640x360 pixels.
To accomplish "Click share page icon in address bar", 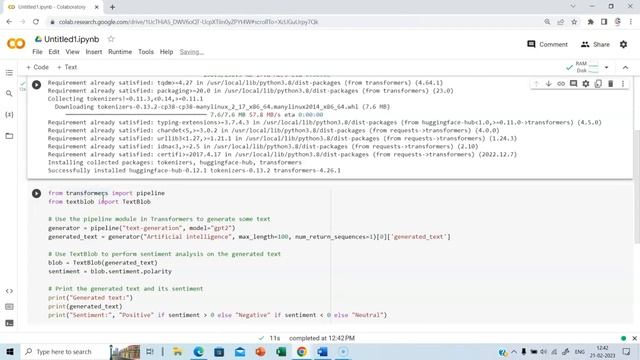I will (560, 22).
